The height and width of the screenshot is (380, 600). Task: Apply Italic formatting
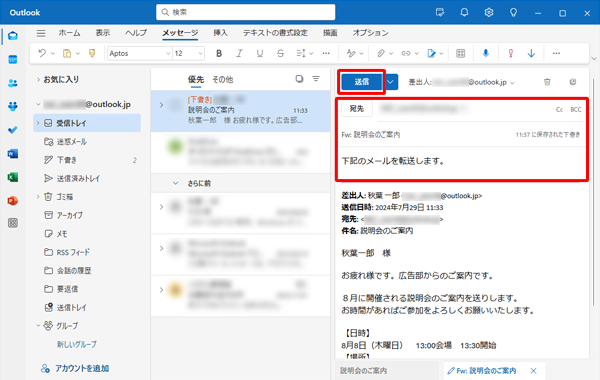coord(240,53)
